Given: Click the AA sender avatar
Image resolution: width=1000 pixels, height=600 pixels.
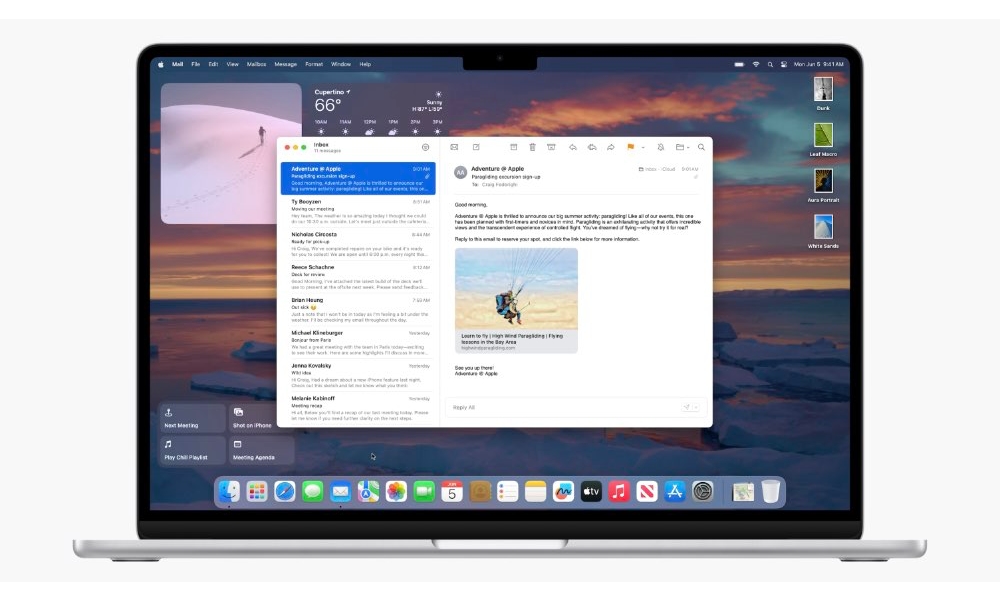Looking at the screenshot, I should [460, 172].
